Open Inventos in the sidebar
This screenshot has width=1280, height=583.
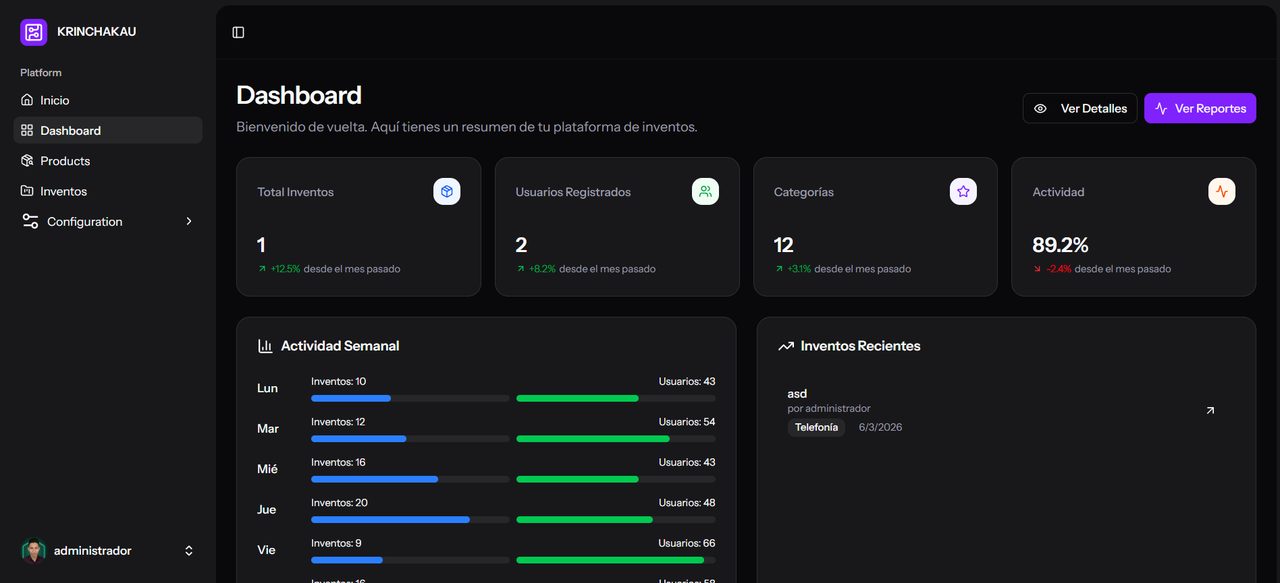pyautogui.click(x=108, y=191)
